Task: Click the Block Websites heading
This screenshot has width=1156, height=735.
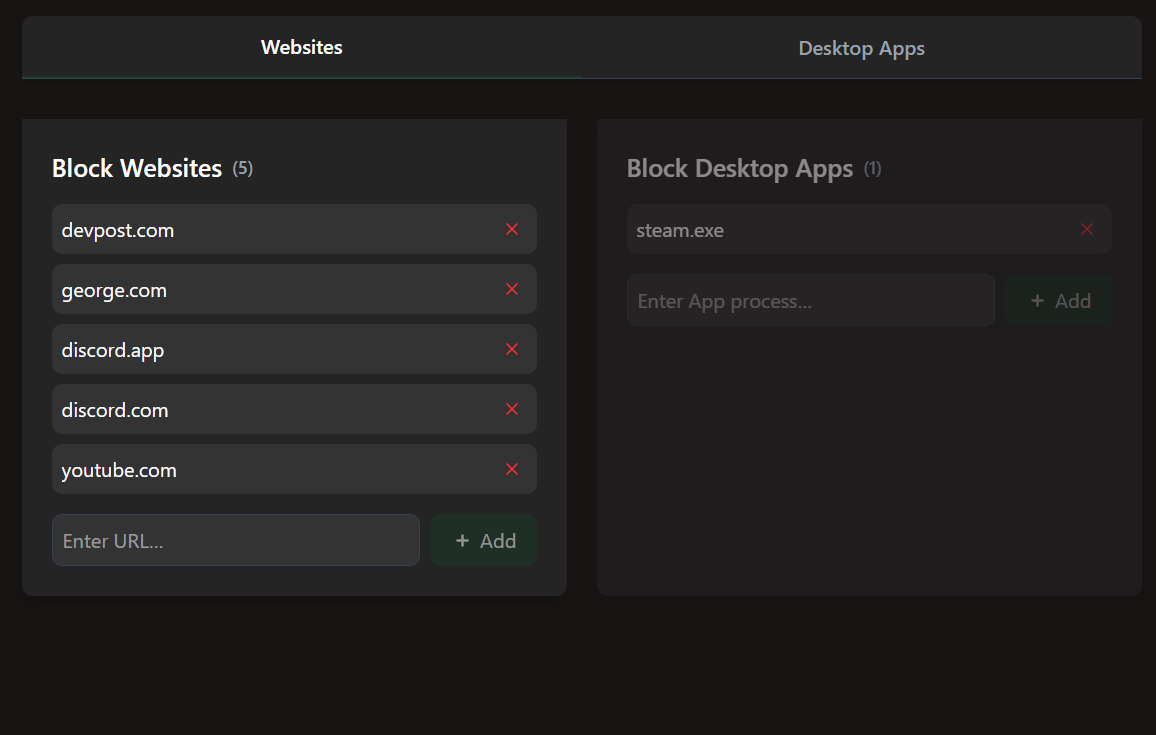Action: tap(137, 168)
